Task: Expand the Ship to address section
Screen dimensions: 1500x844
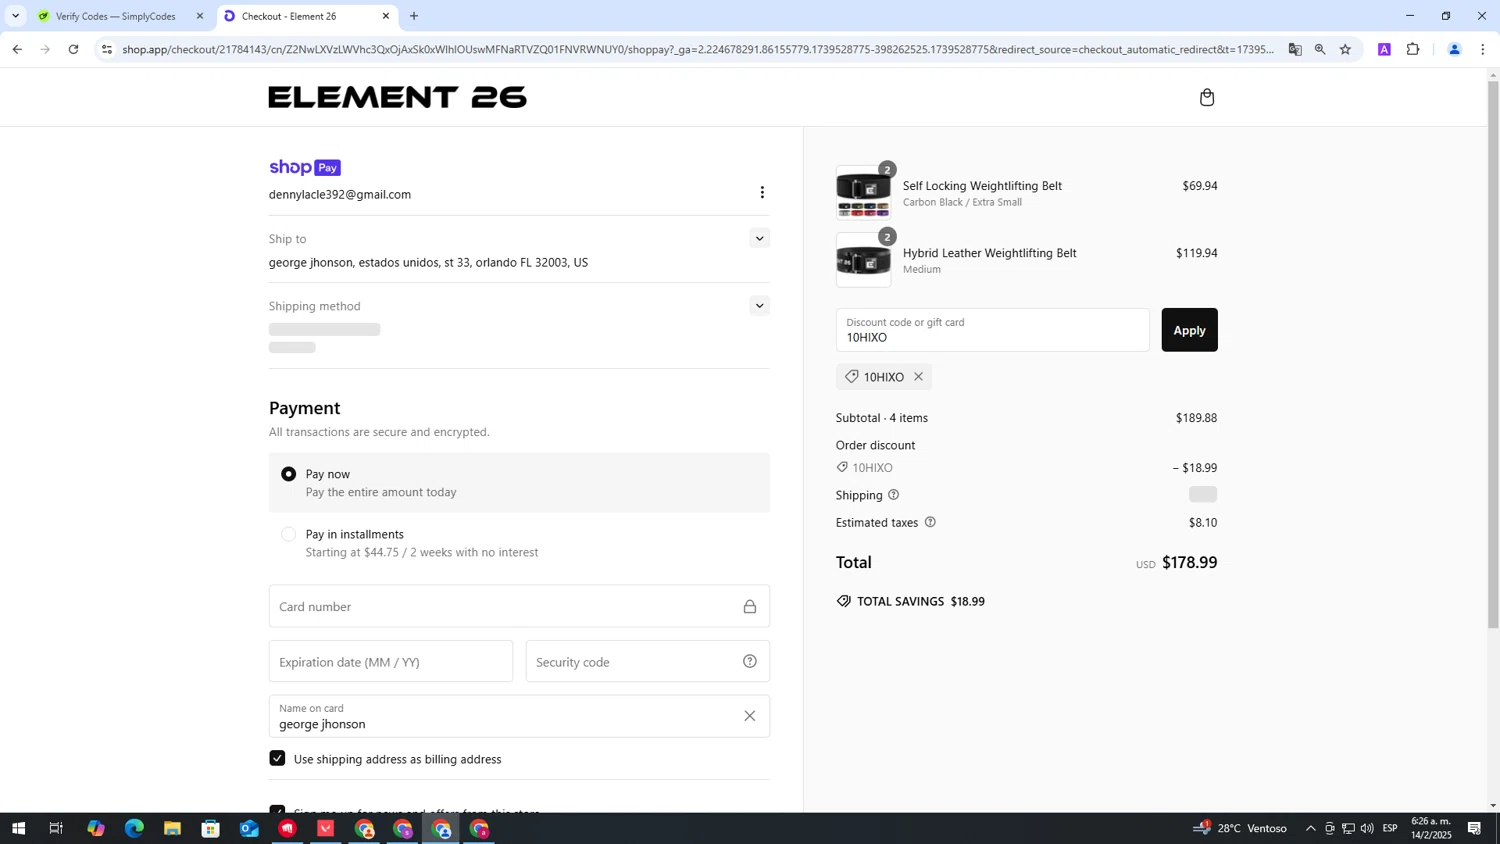Action: coord(759,238)
